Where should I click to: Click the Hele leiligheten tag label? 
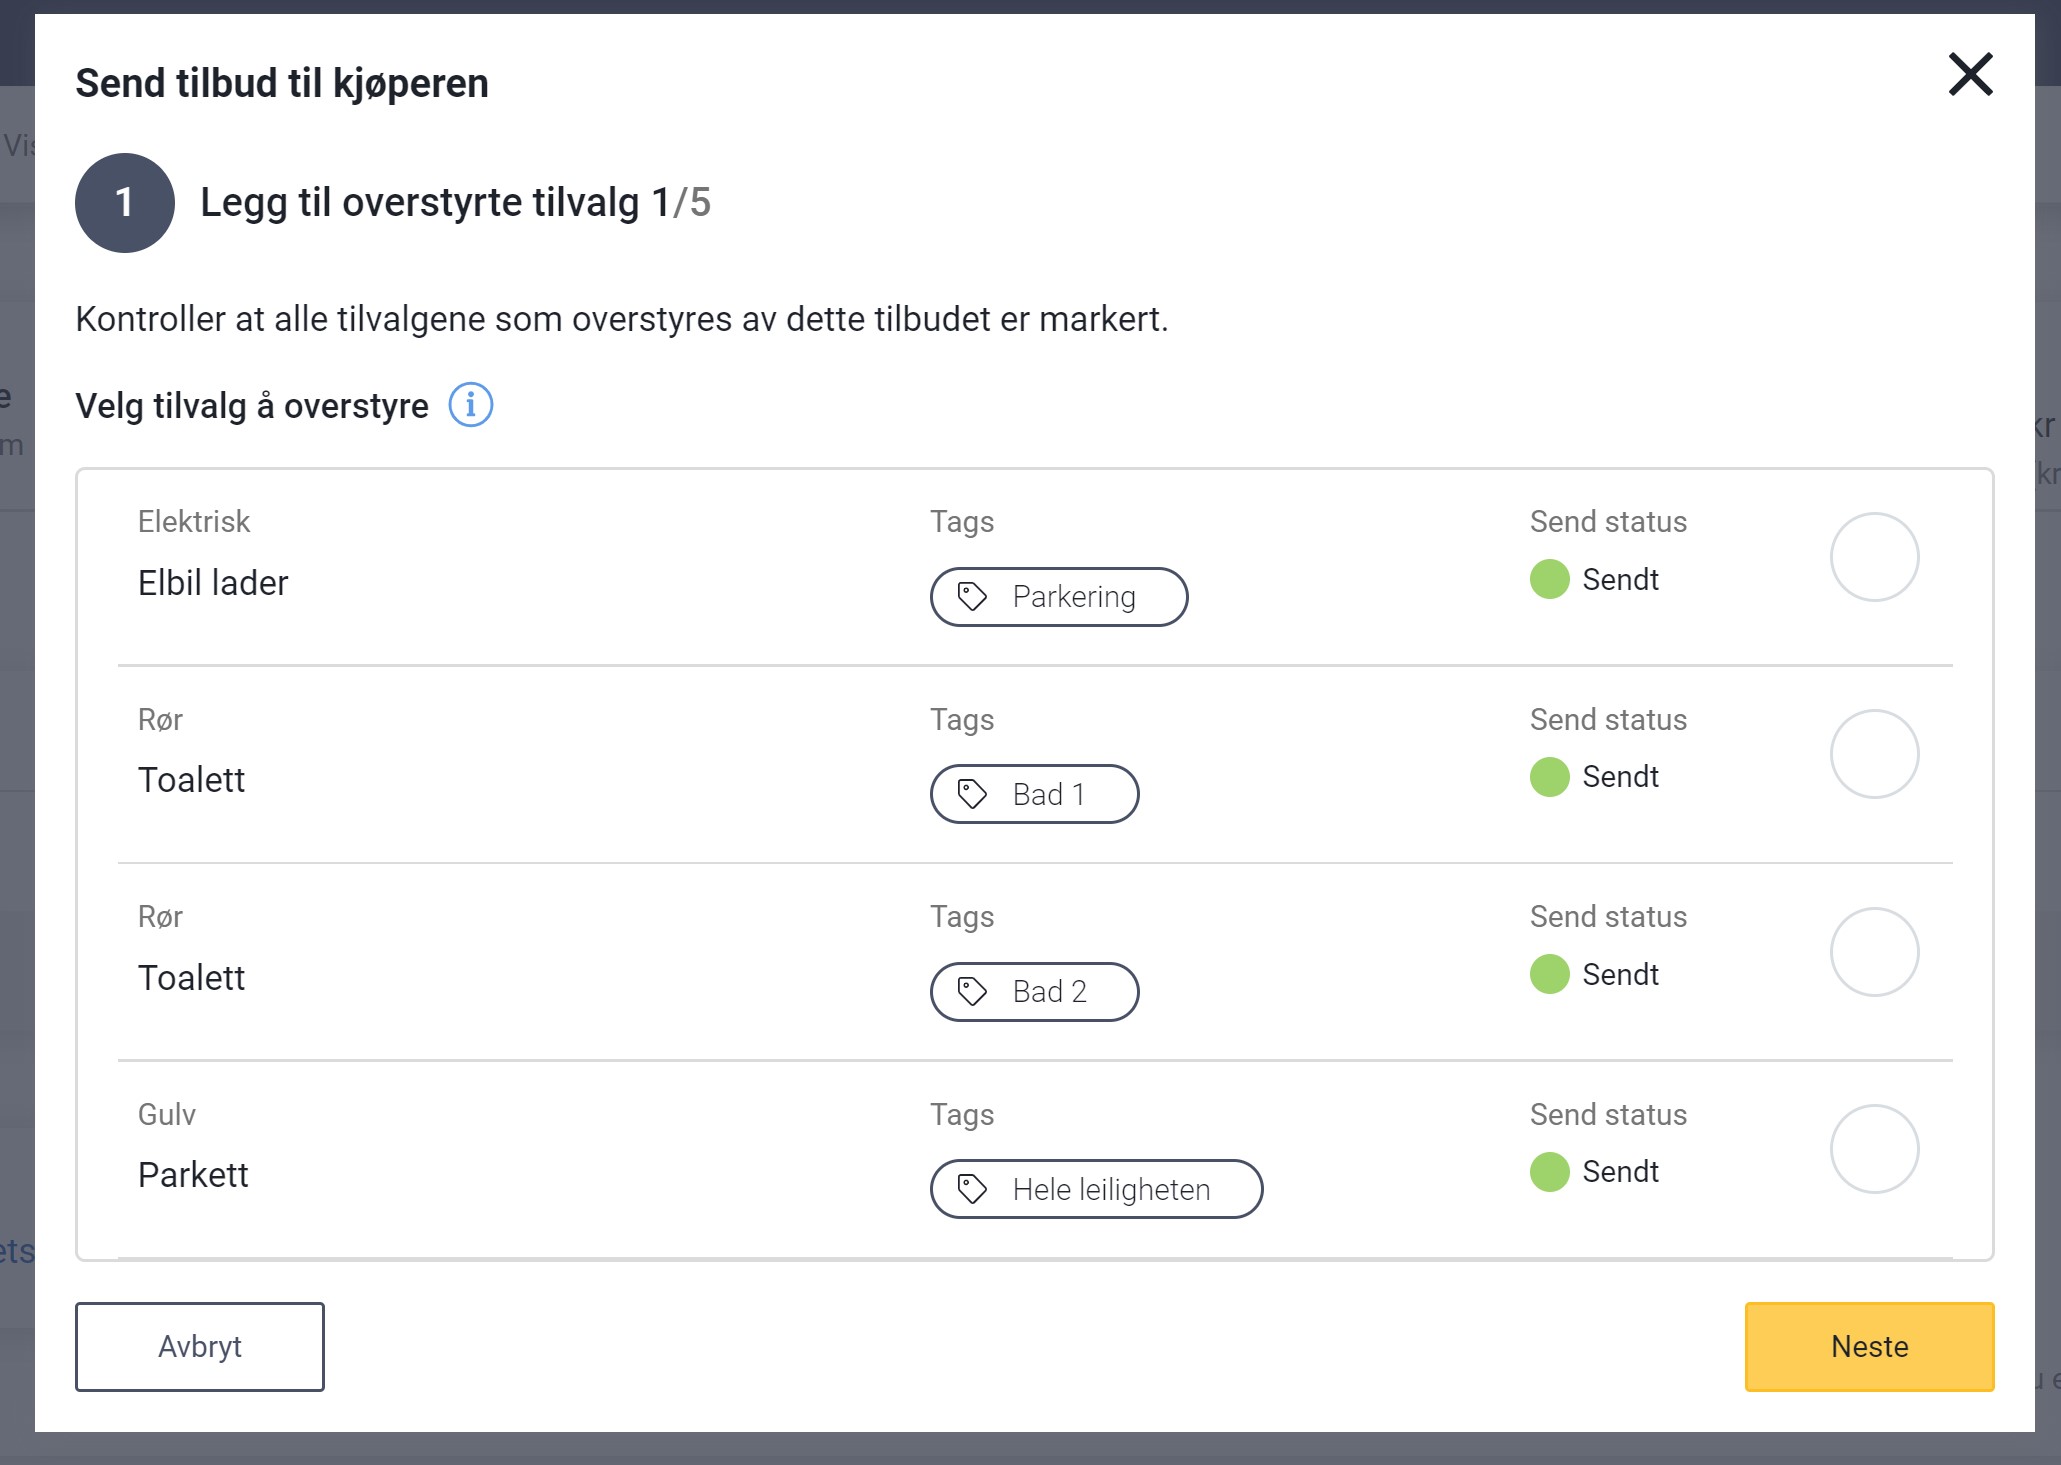click(x=1111, y=1189)
